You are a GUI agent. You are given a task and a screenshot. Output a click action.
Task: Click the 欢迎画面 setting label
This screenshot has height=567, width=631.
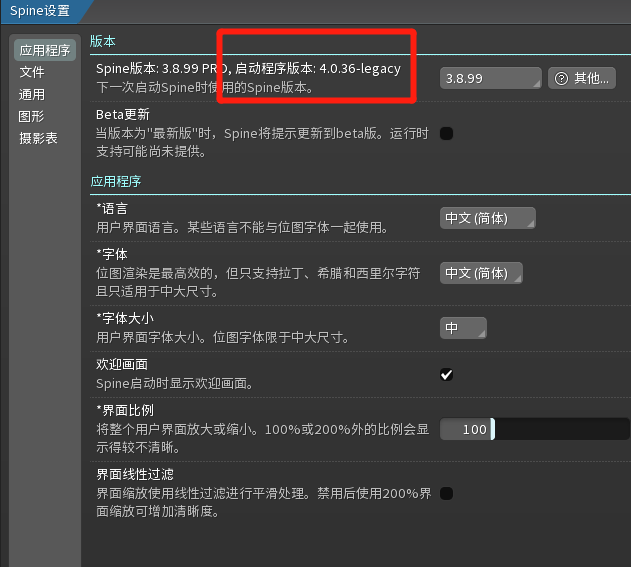(122, 365)
